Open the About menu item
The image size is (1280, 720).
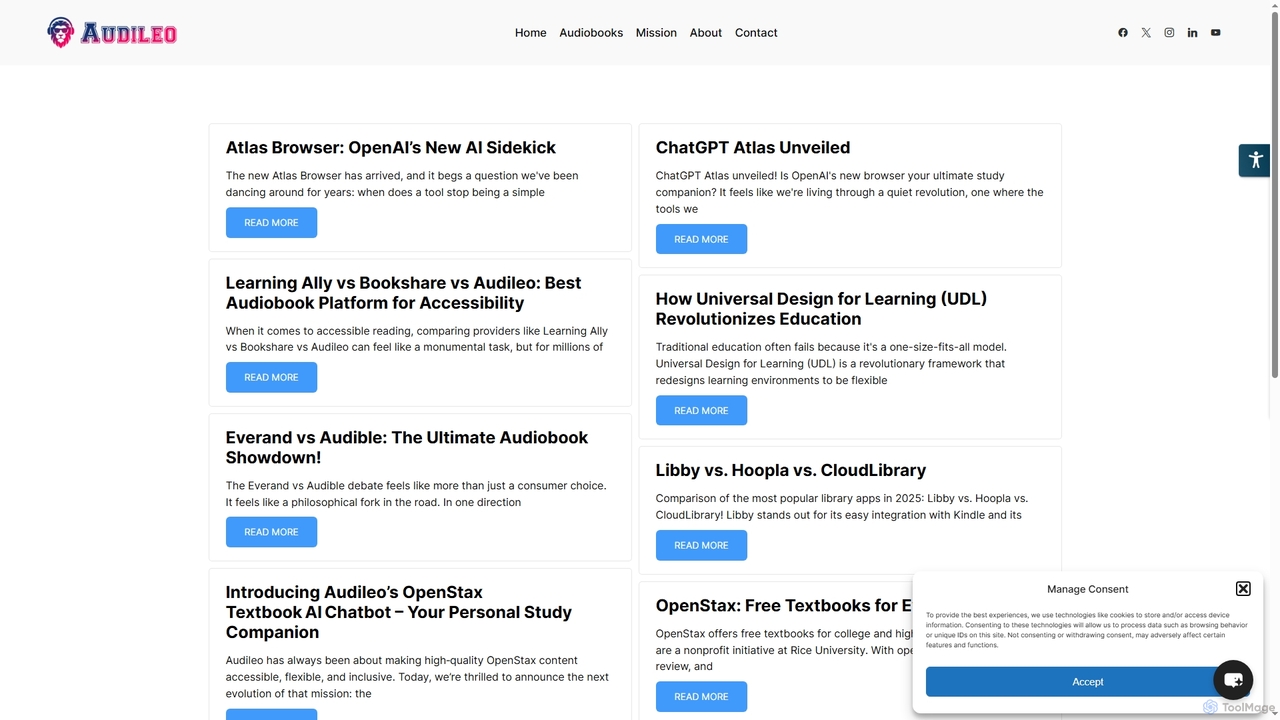tap(706, 33)
